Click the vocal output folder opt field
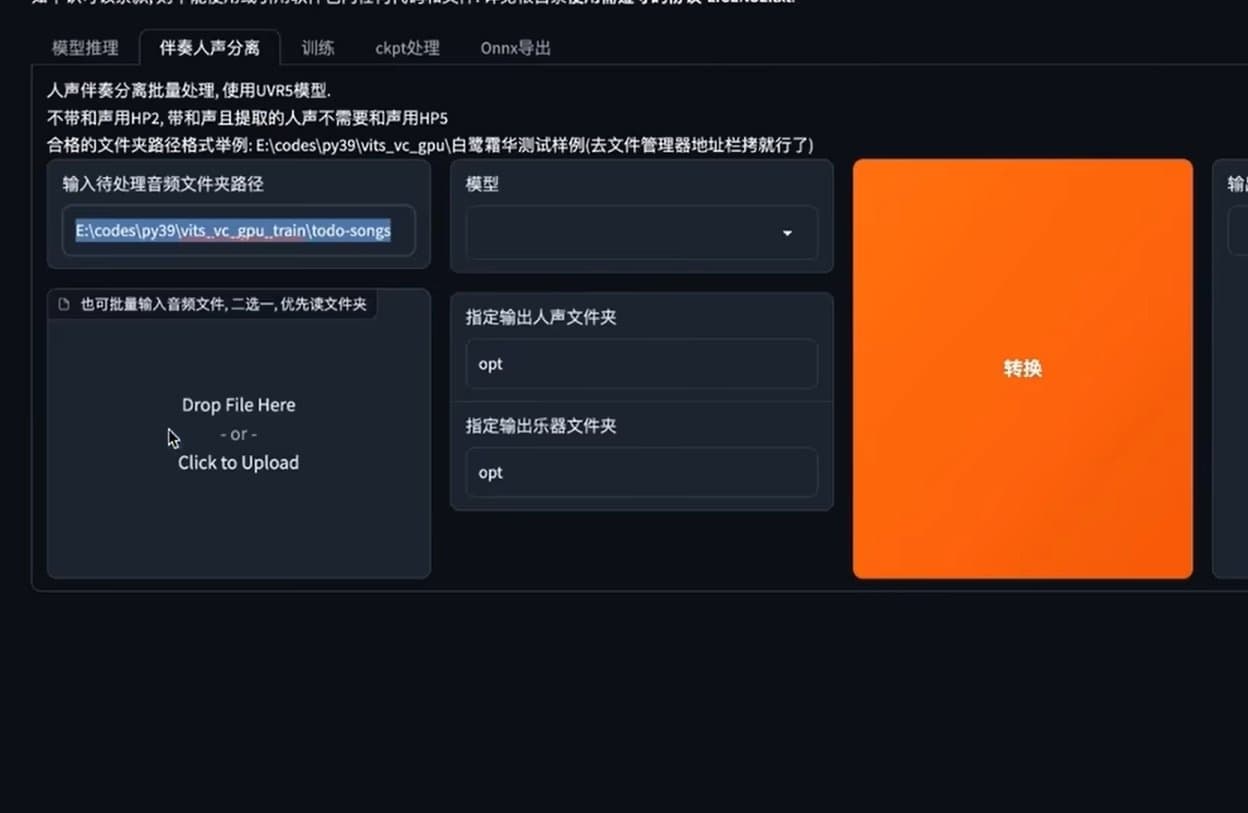The image size is (1248, 813). click(x=640, y=364)
